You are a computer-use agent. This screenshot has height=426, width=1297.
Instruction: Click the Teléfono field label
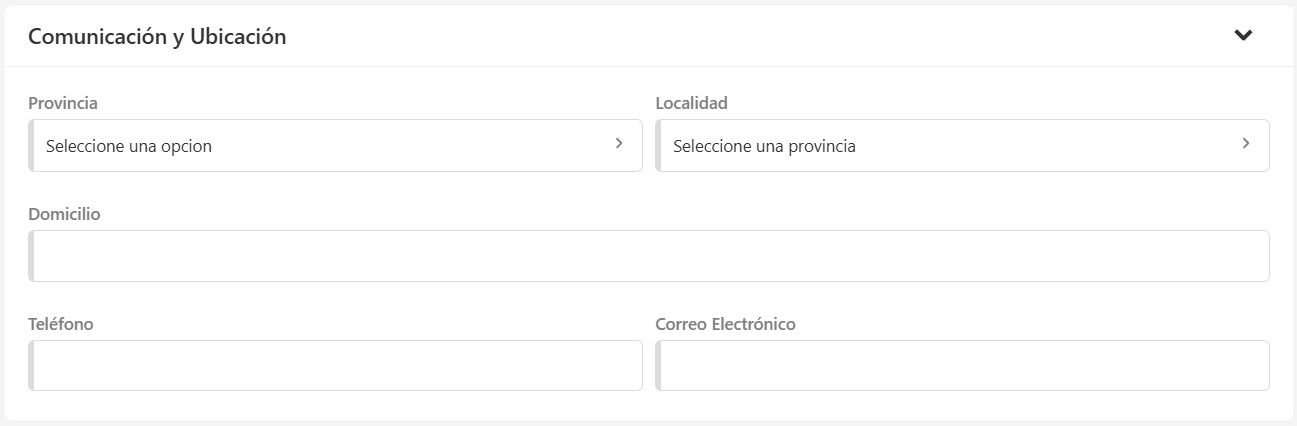coord(61,324)
